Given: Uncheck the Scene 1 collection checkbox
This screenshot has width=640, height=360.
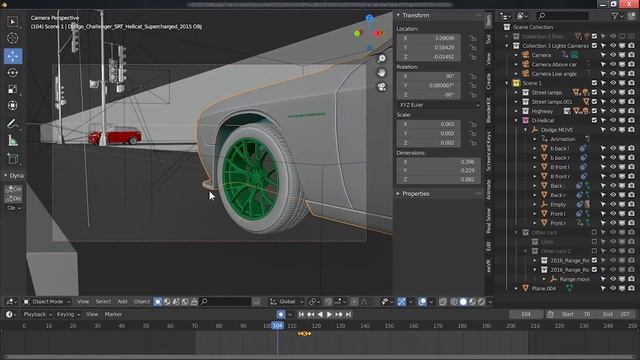Looking at the screenshot, I should [594, 83].
